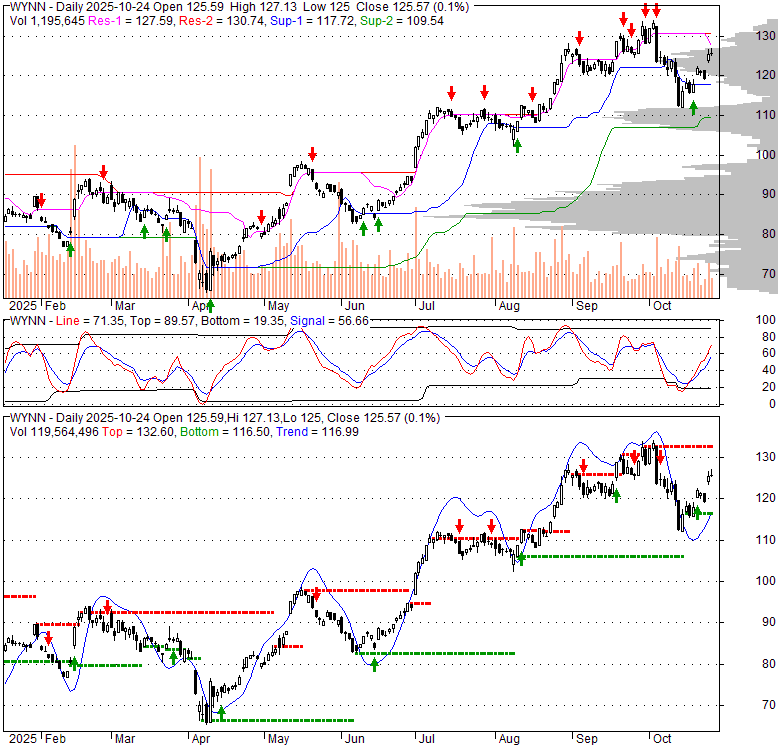Click the oscillator 'Line = 71.35' label
Image resolution: width=780 pixels, height=745 pixels.
tap(90, 321)
